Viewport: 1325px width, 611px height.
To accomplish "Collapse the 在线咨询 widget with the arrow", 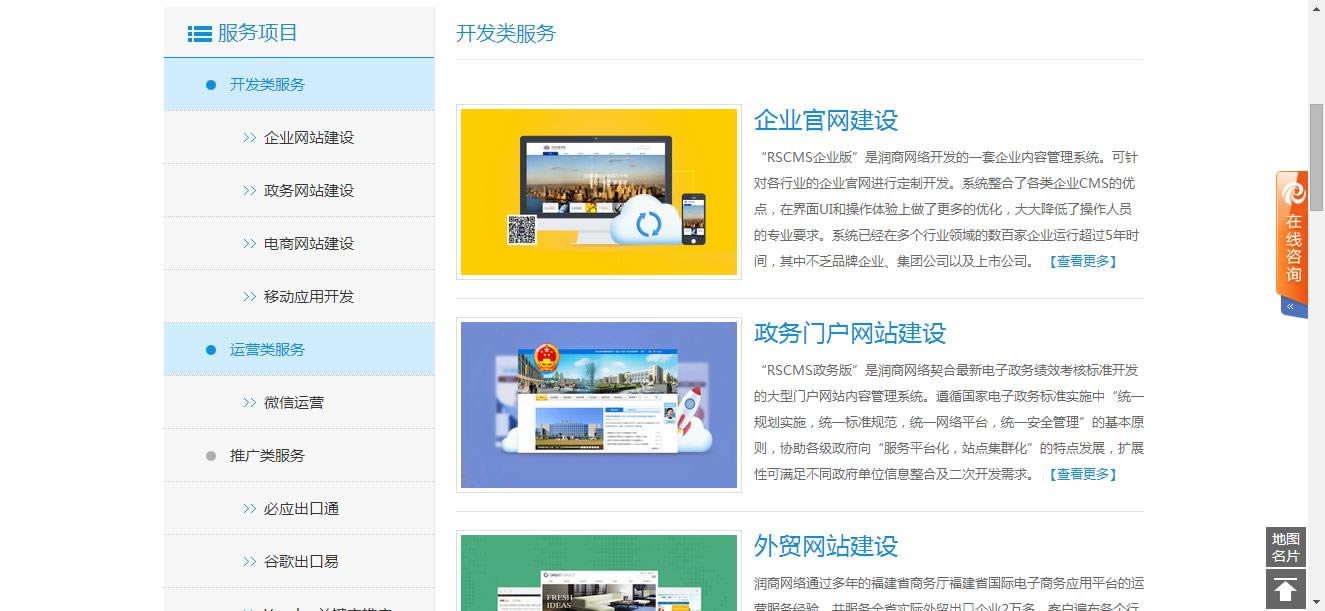I will point(1291,307).
